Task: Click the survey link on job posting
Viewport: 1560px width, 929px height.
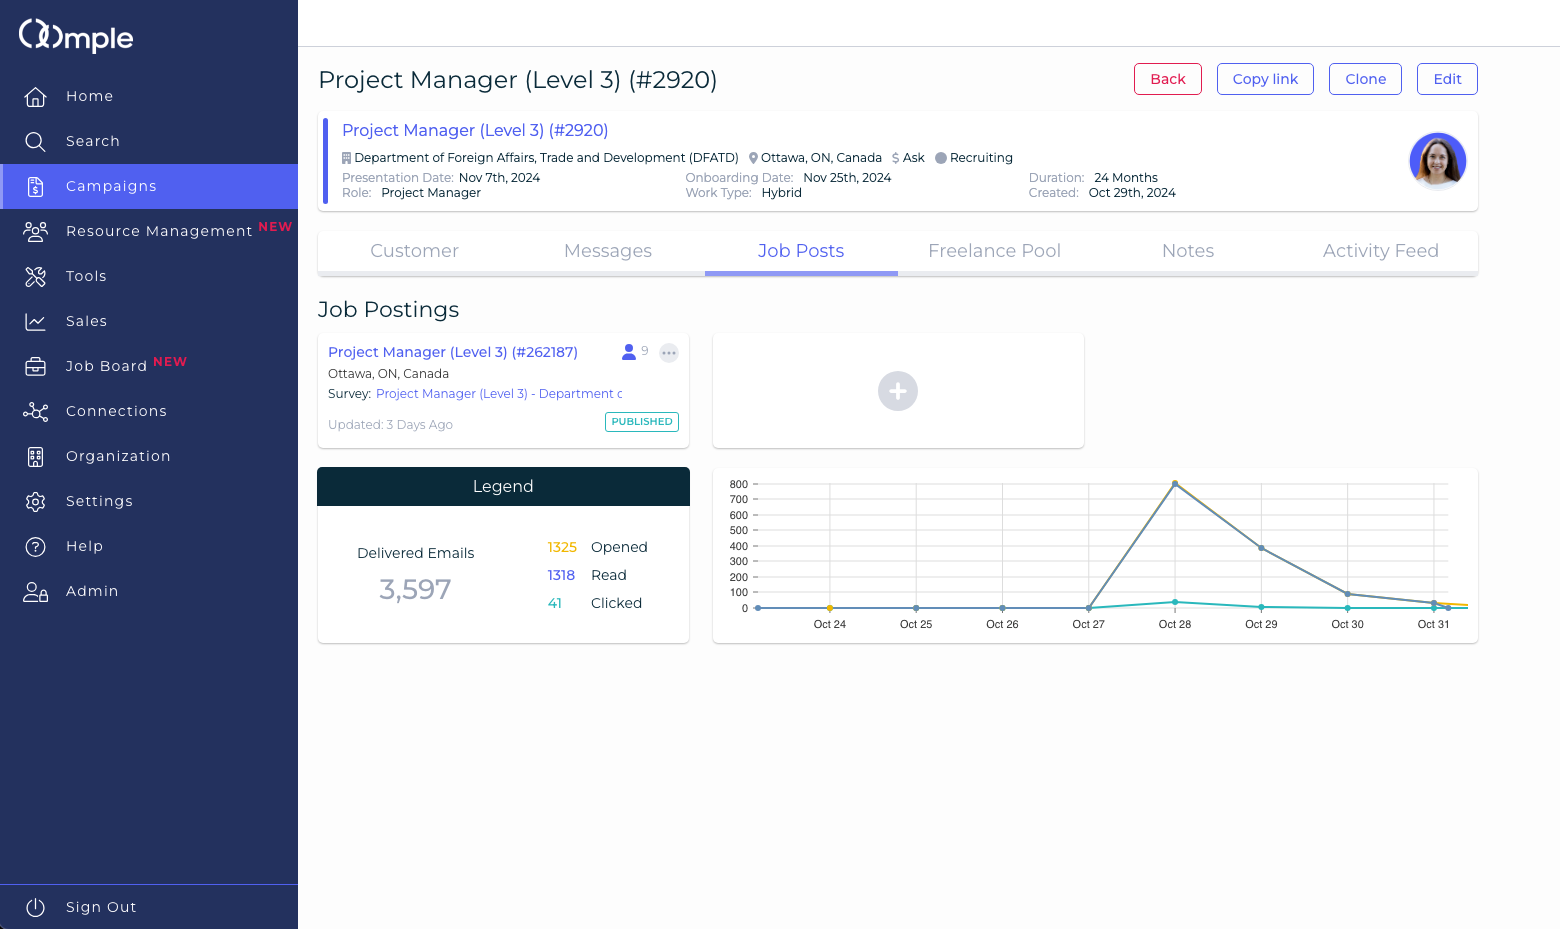Action: [x=499, y=394]
